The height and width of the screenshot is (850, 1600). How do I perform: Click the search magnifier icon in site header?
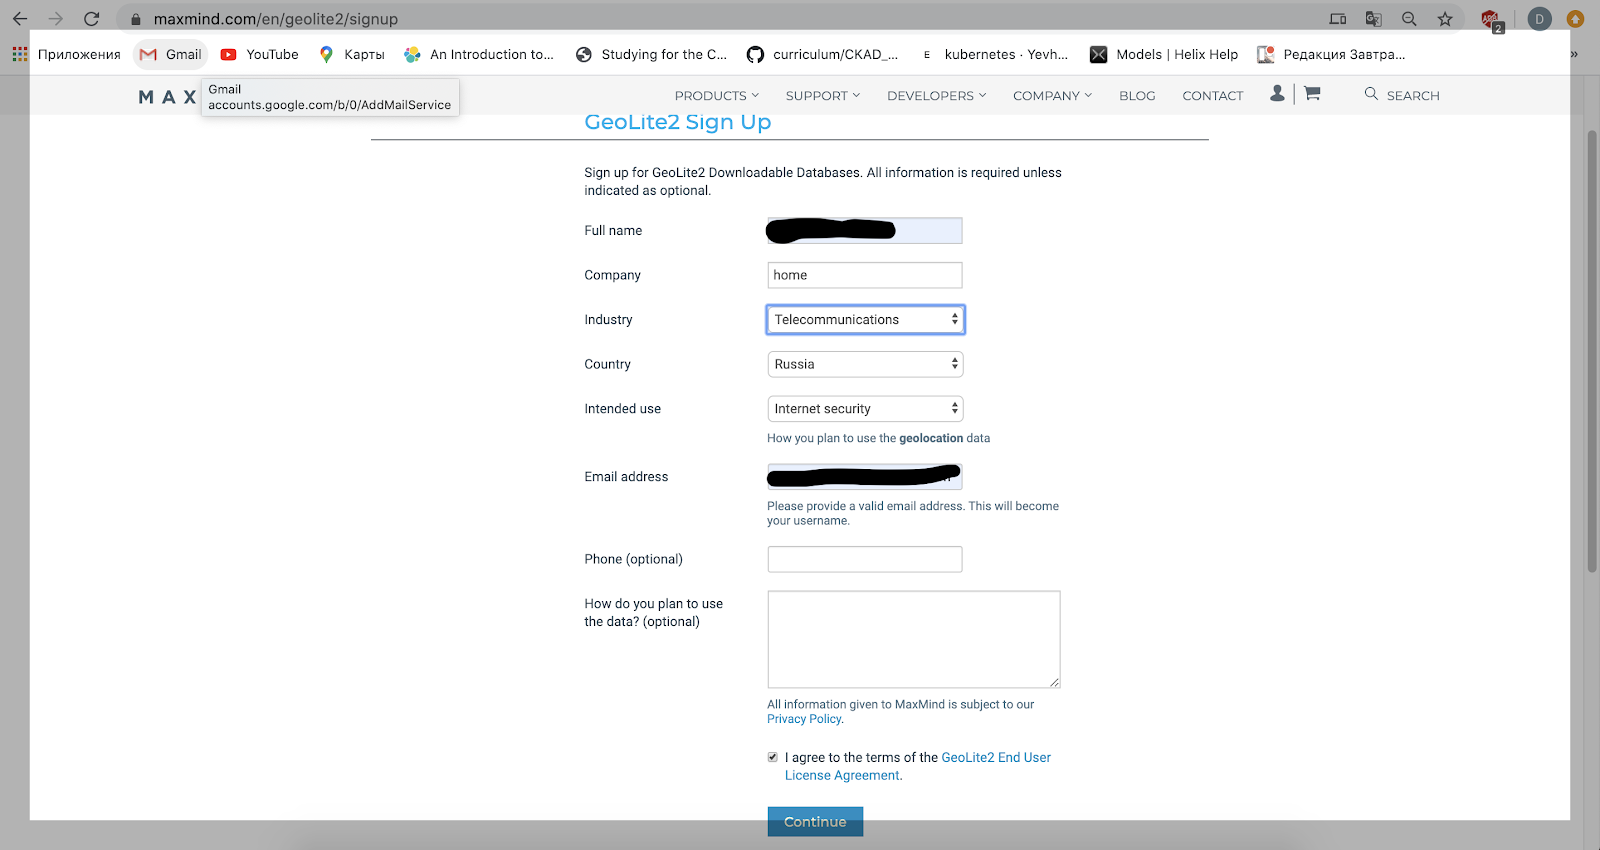tap(1371, 94)
